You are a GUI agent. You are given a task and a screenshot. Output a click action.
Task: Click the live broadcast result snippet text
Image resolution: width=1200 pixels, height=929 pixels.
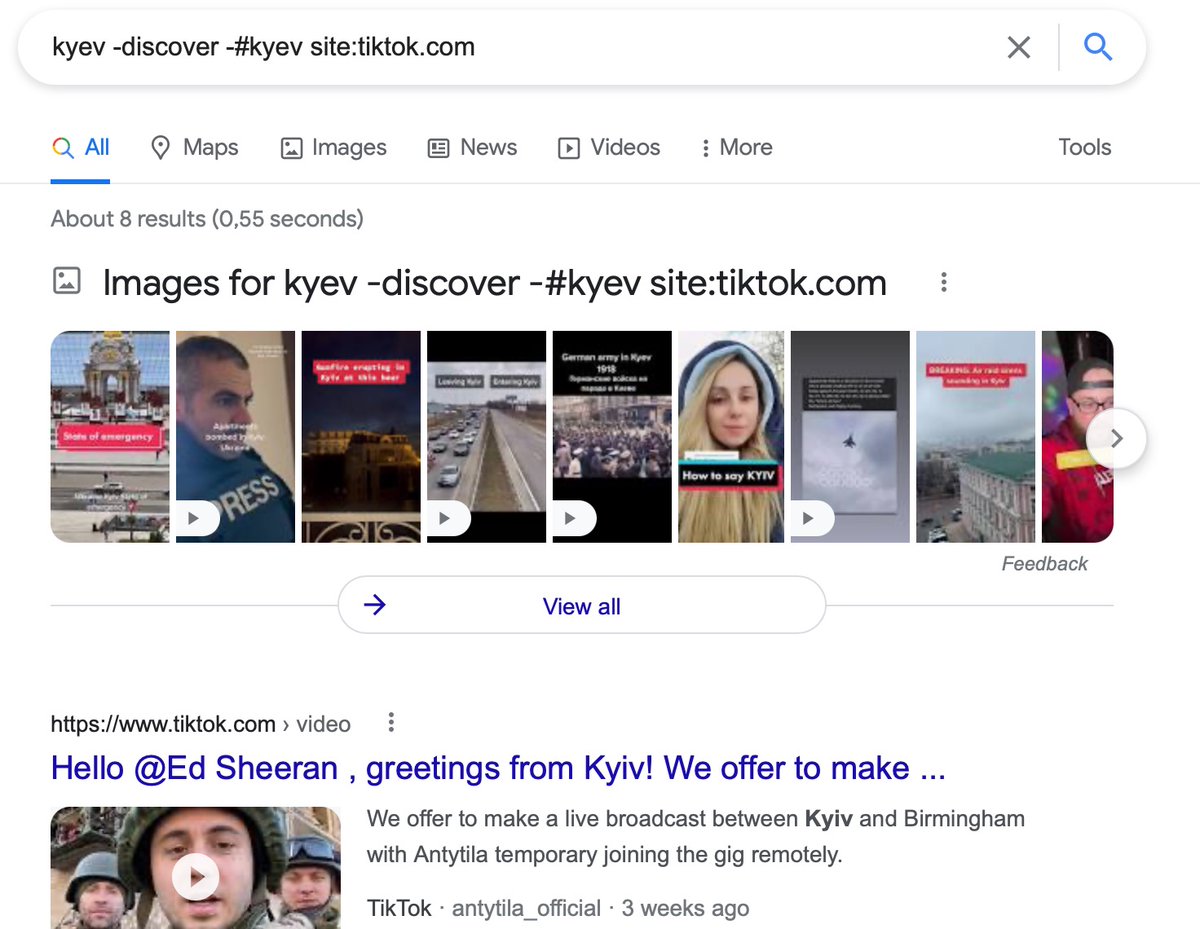[x=696, y=837]
